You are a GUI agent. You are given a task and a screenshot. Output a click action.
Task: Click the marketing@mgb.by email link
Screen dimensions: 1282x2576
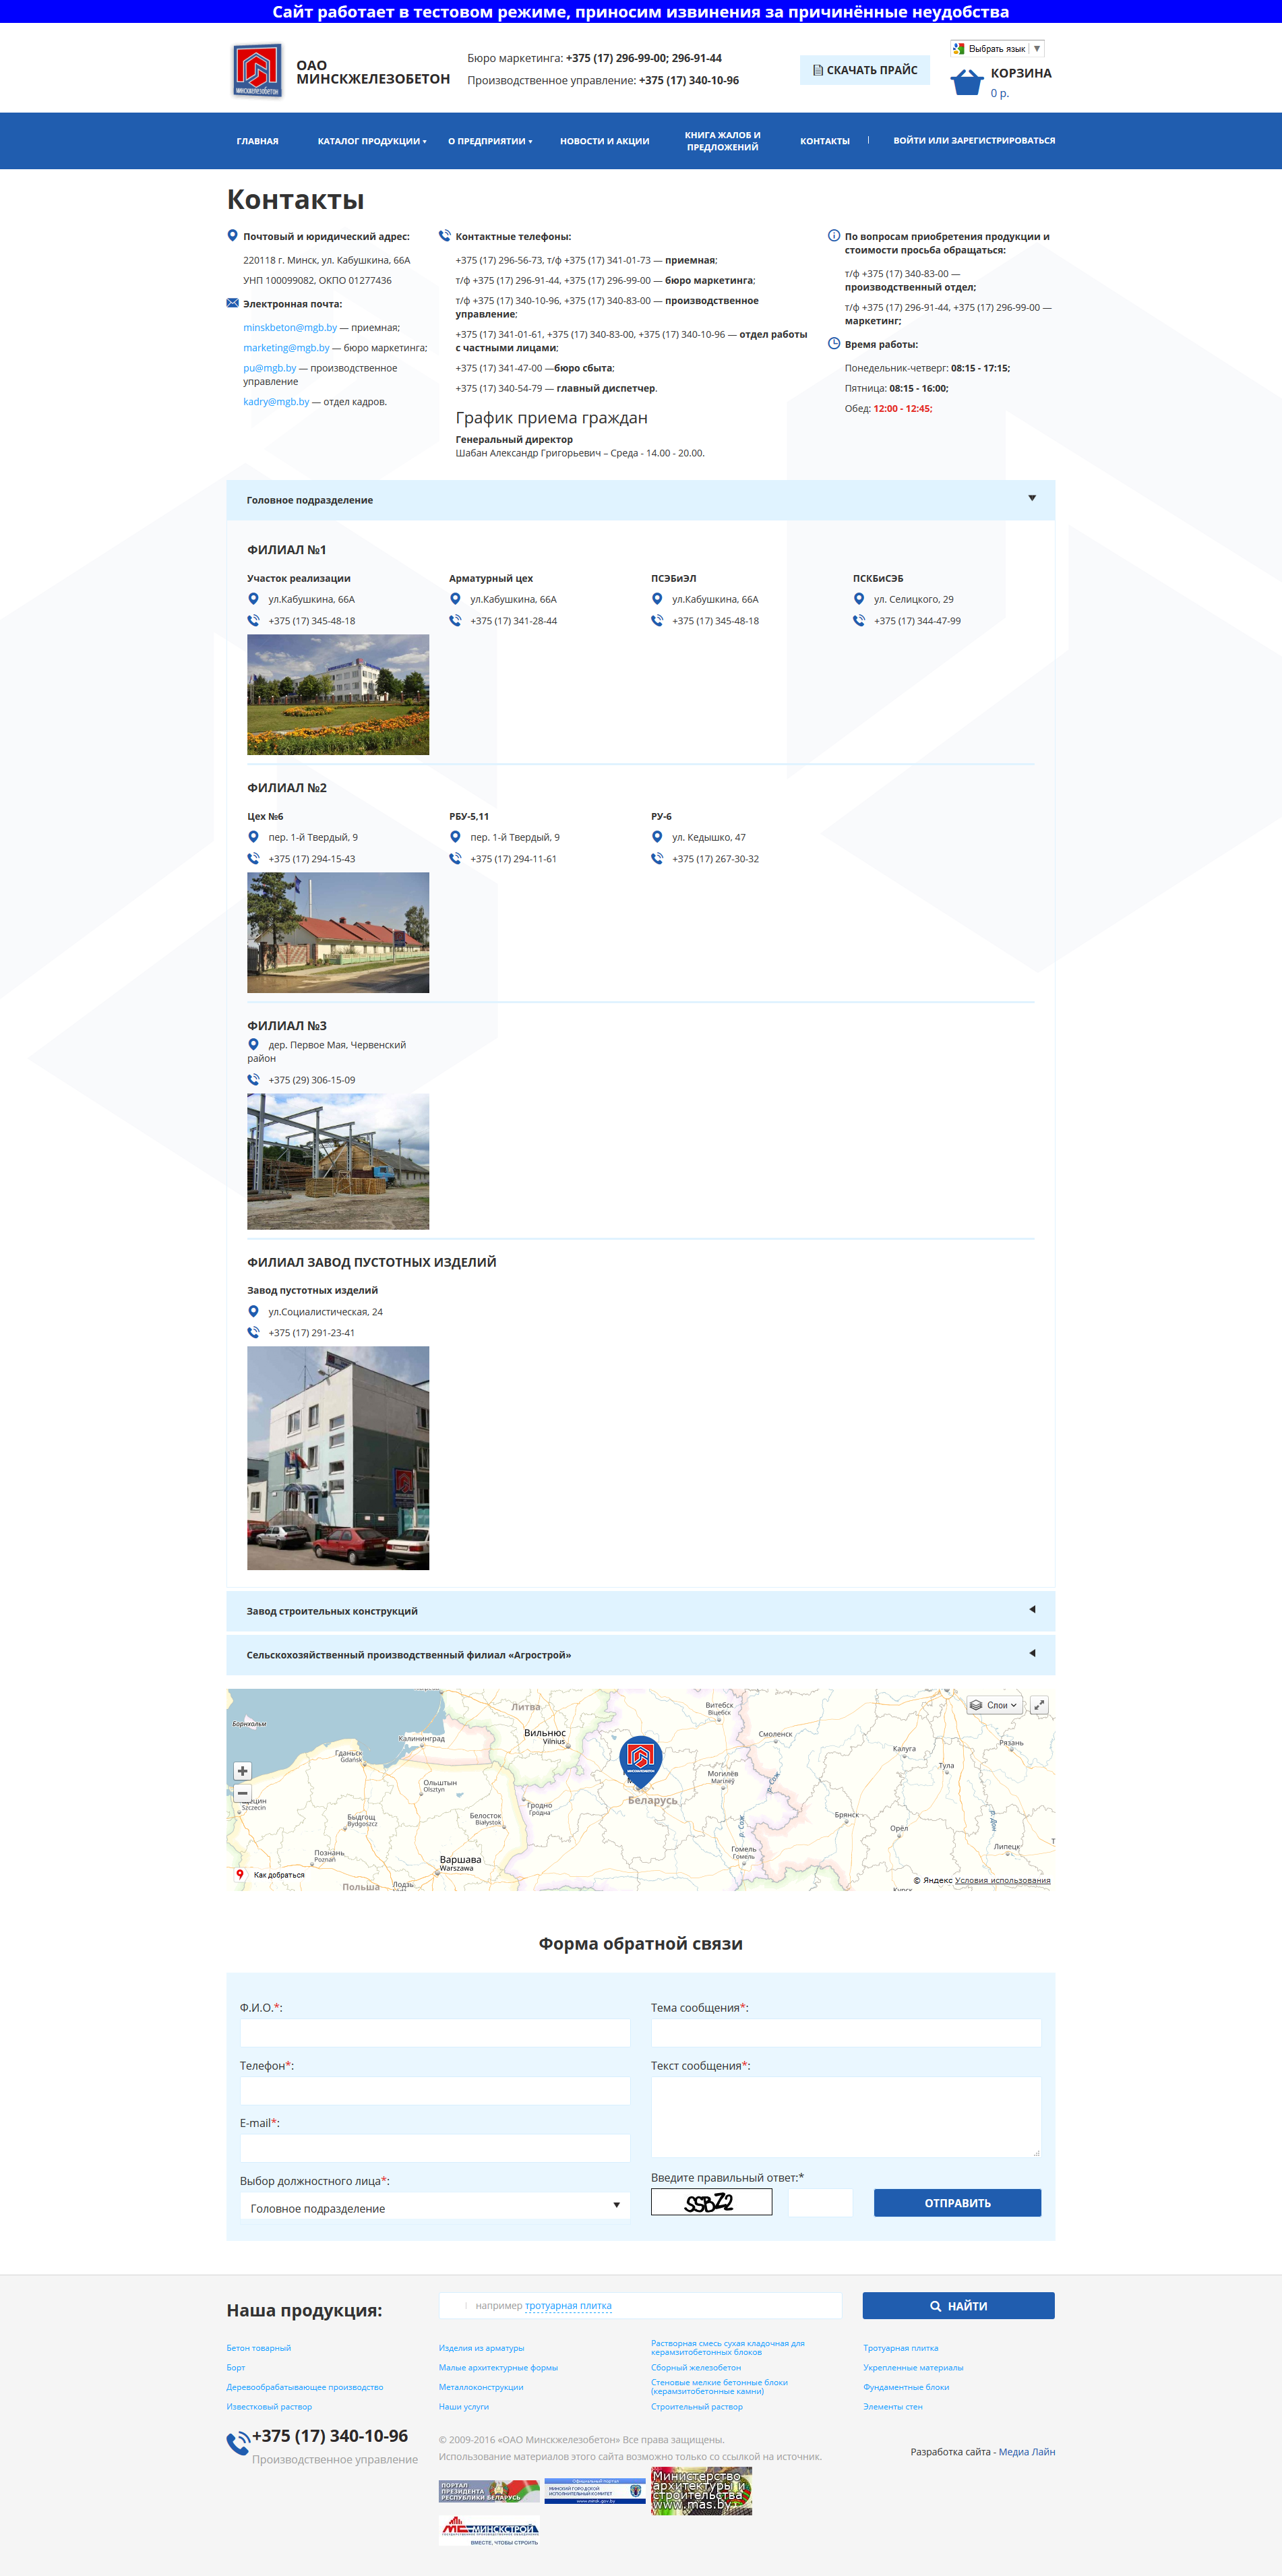(286, 347)
